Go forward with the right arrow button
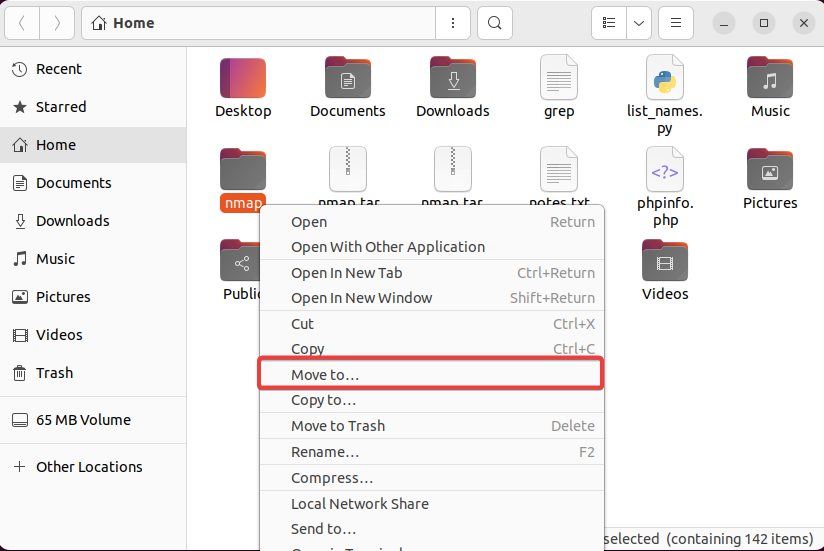The height and width of the screenshot is (551, 824). (x=57, y=23)
